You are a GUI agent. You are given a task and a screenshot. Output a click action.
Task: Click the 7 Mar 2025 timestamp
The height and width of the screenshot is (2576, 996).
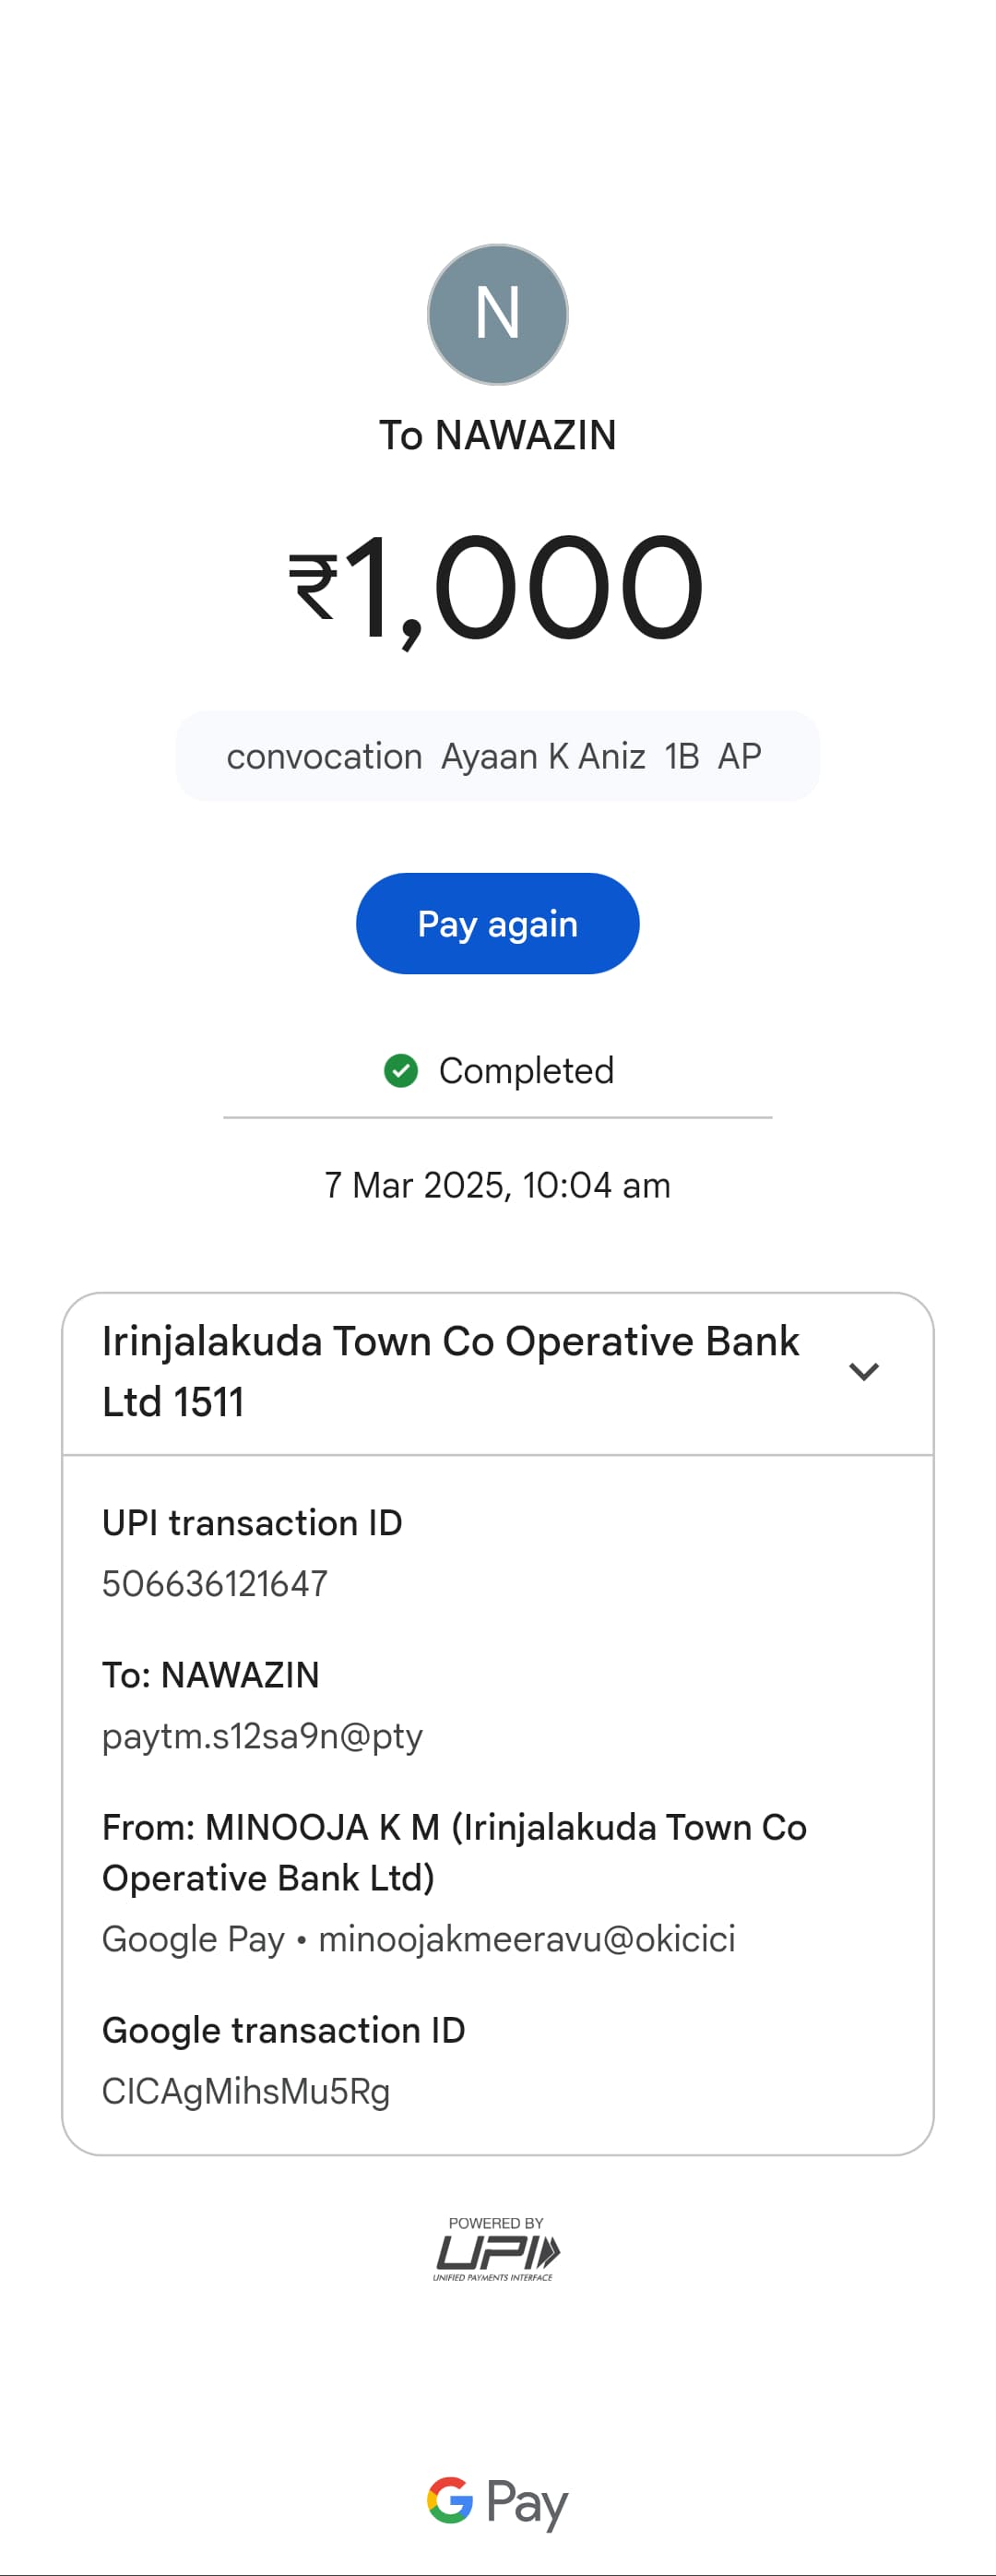497,1185
